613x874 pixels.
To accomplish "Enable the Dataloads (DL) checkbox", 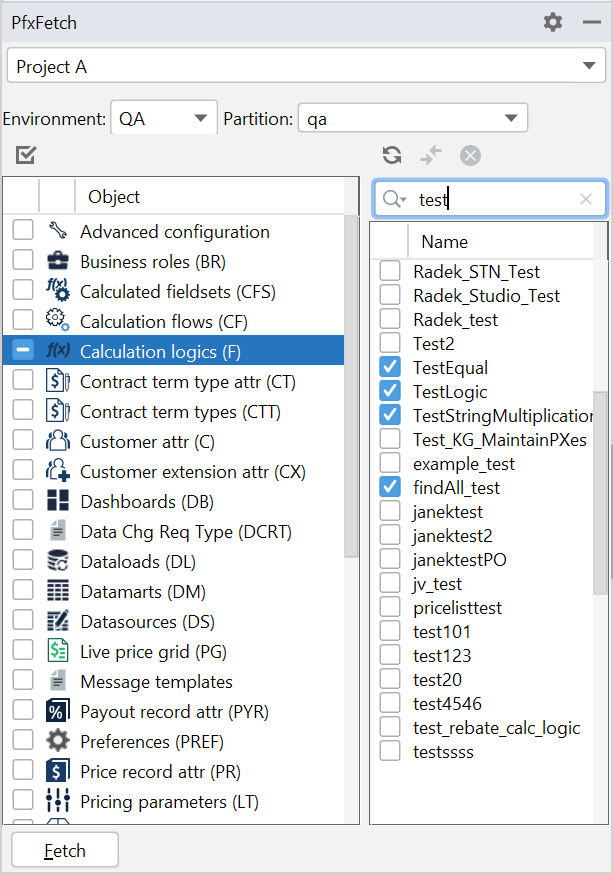I will [x=22, y=562].
